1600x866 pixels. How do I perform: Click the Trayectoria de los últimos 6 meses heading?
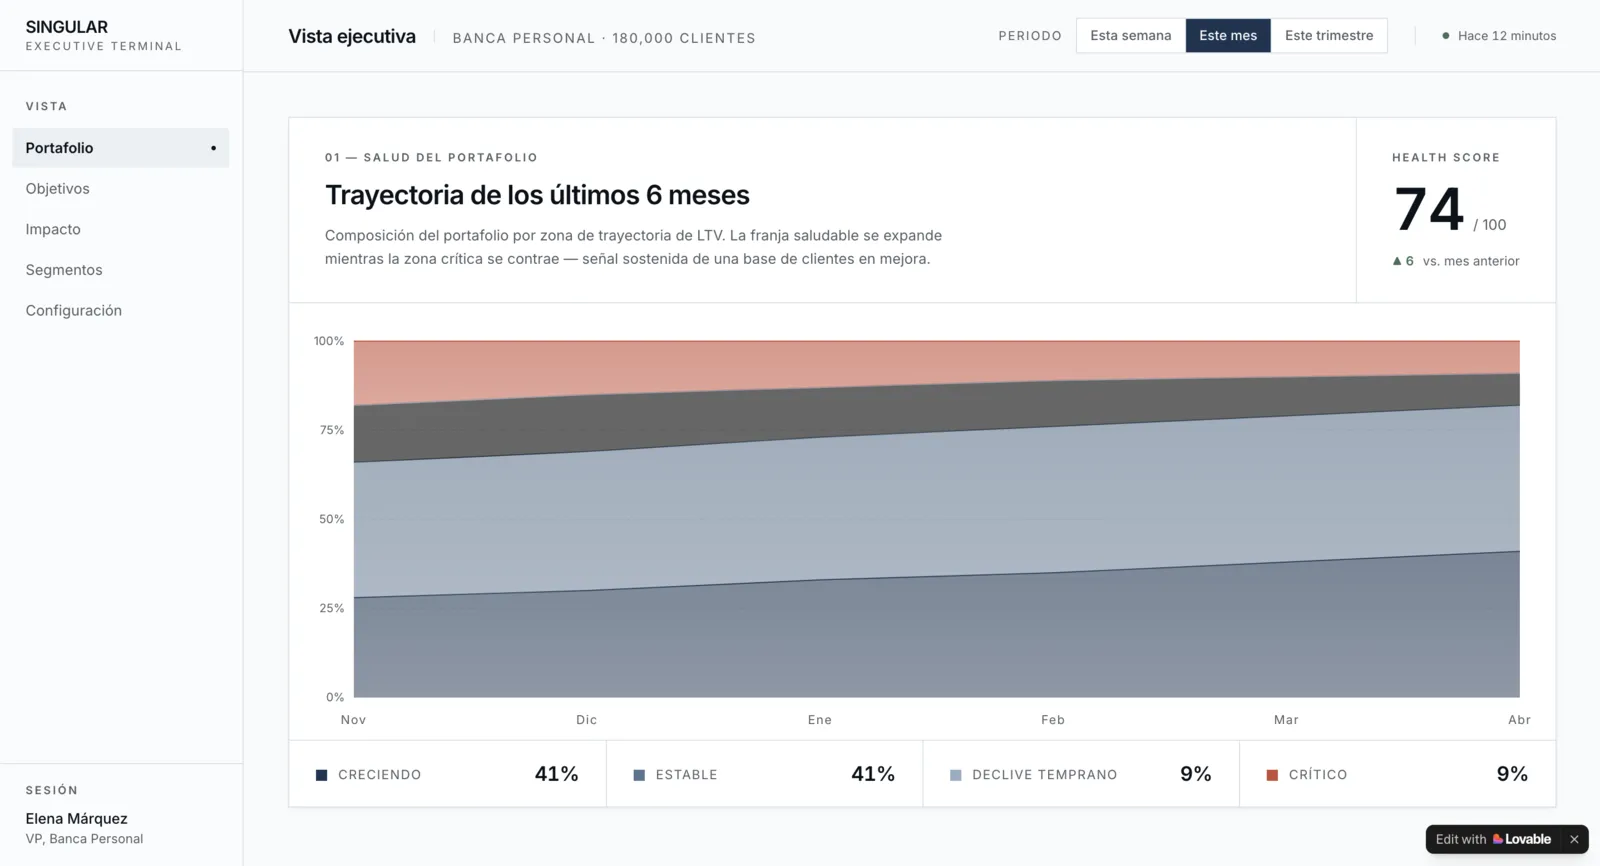[537, 195]
